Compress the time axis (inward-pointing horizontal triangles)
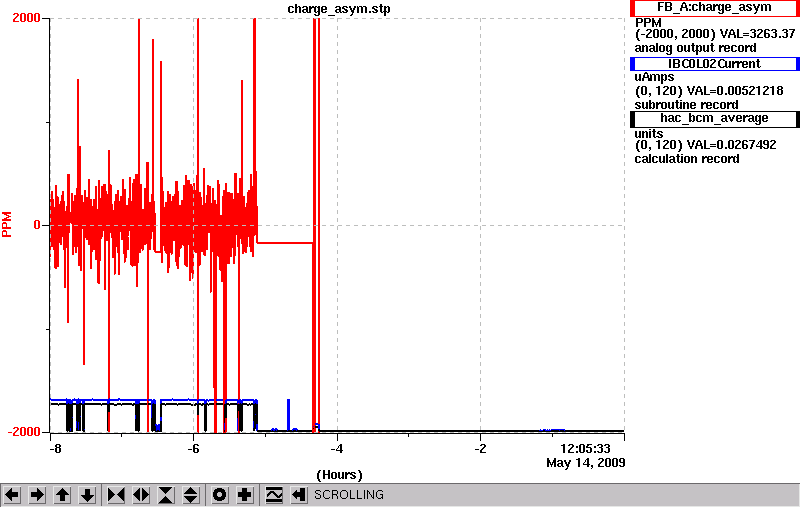The width and height of the screenshot is (800, 507). (116, 495)
